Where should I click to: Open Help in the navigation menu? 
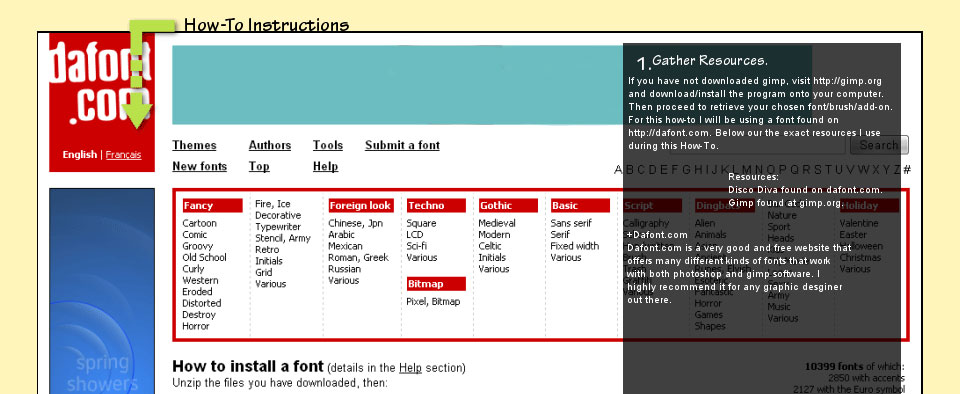coord(325,166)
